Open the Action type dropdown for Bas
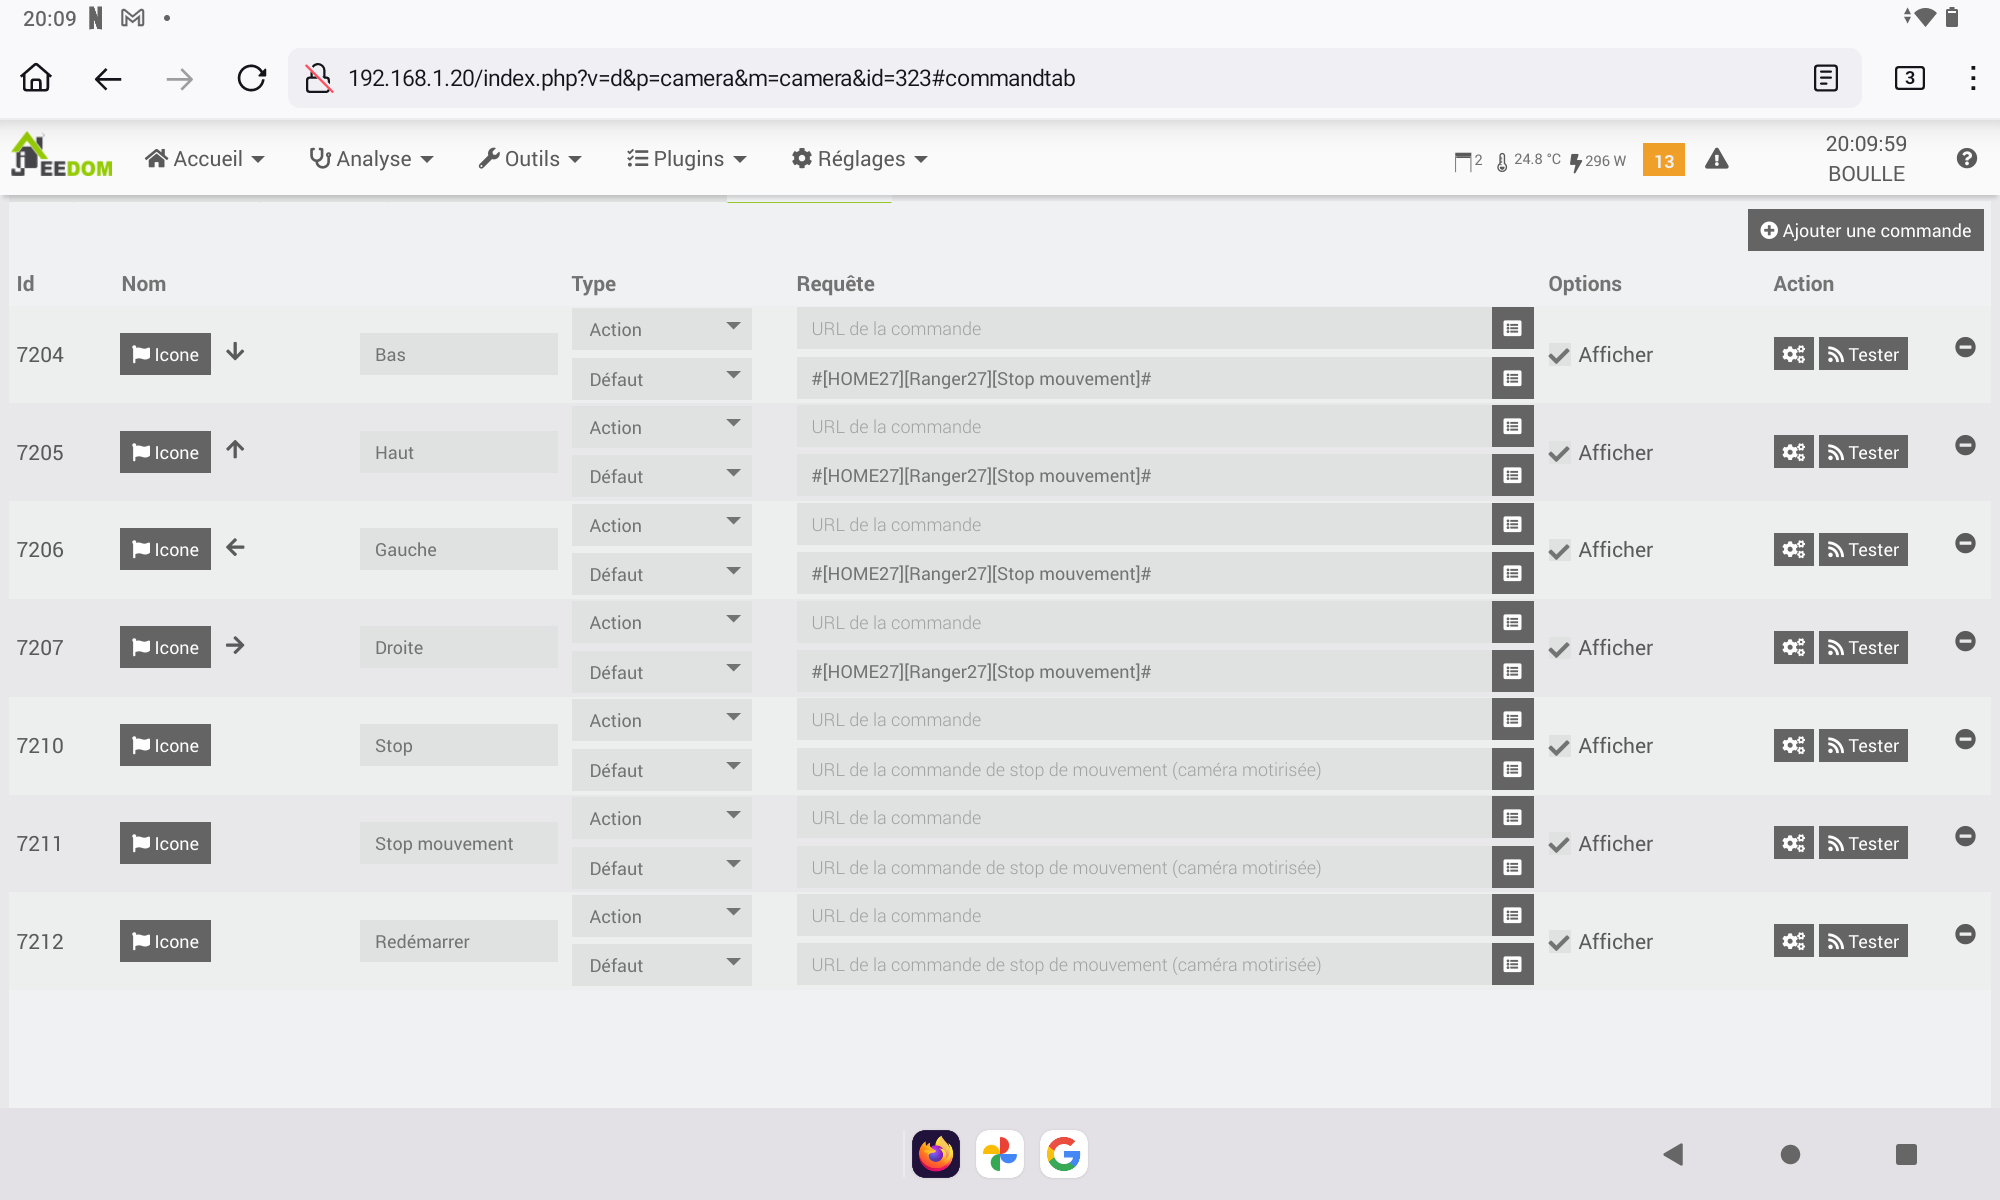Viewport: 2000px width, 1200px height. tap(662, 329)
